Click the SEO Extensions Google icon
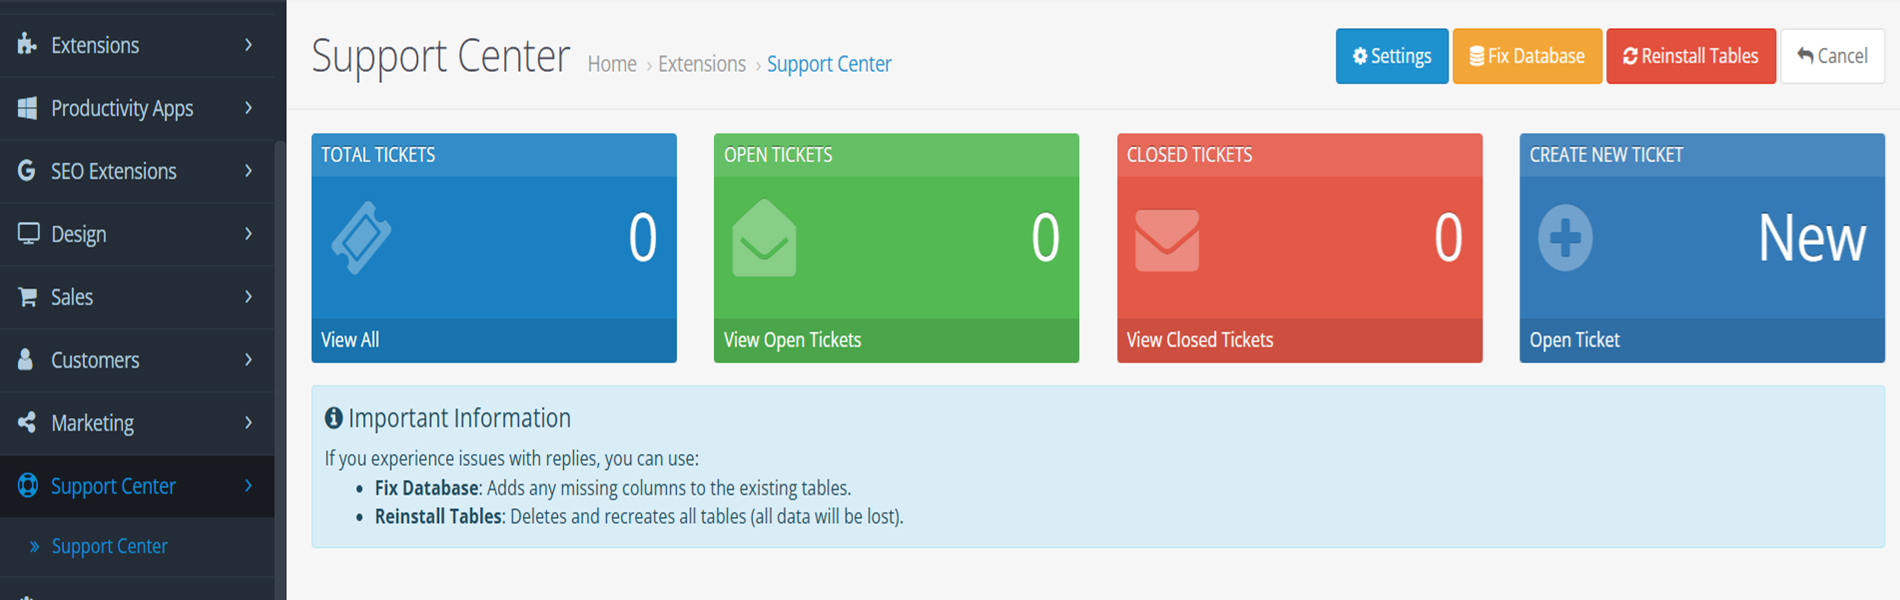The image size is (1900, 600). pyautogui.click(x=27, y=171)
